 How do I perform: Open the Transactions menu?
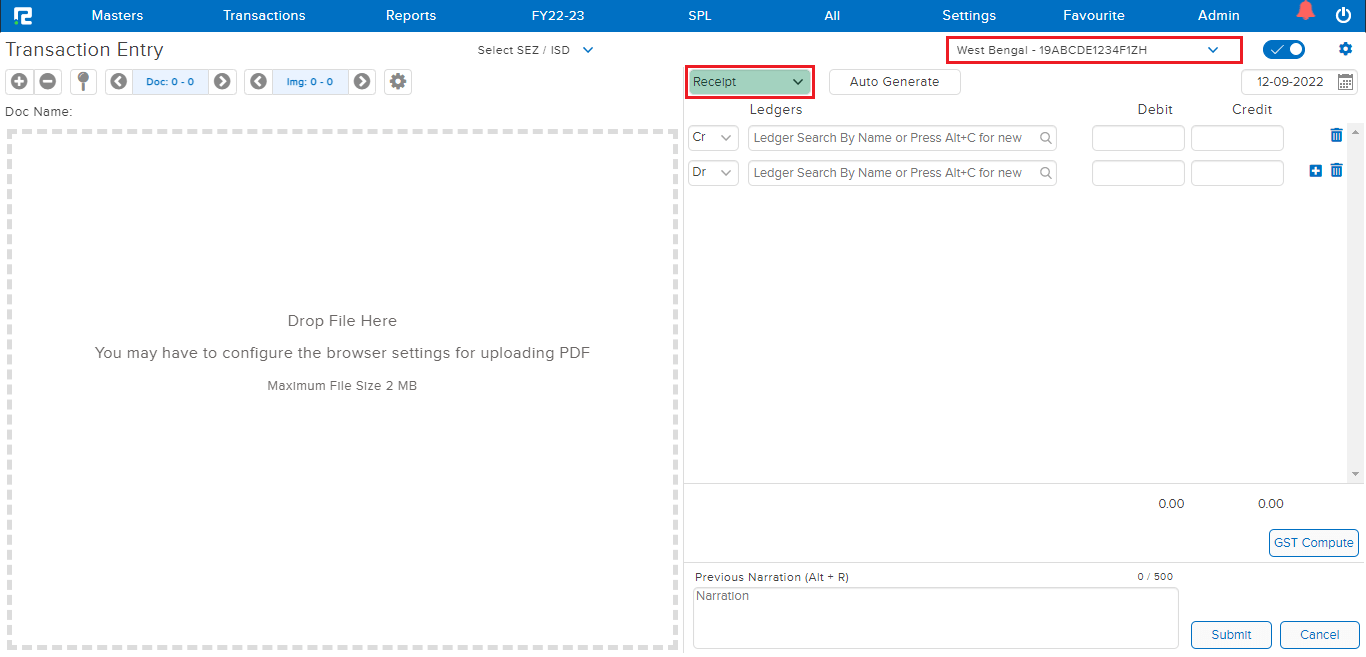[264, 15]
